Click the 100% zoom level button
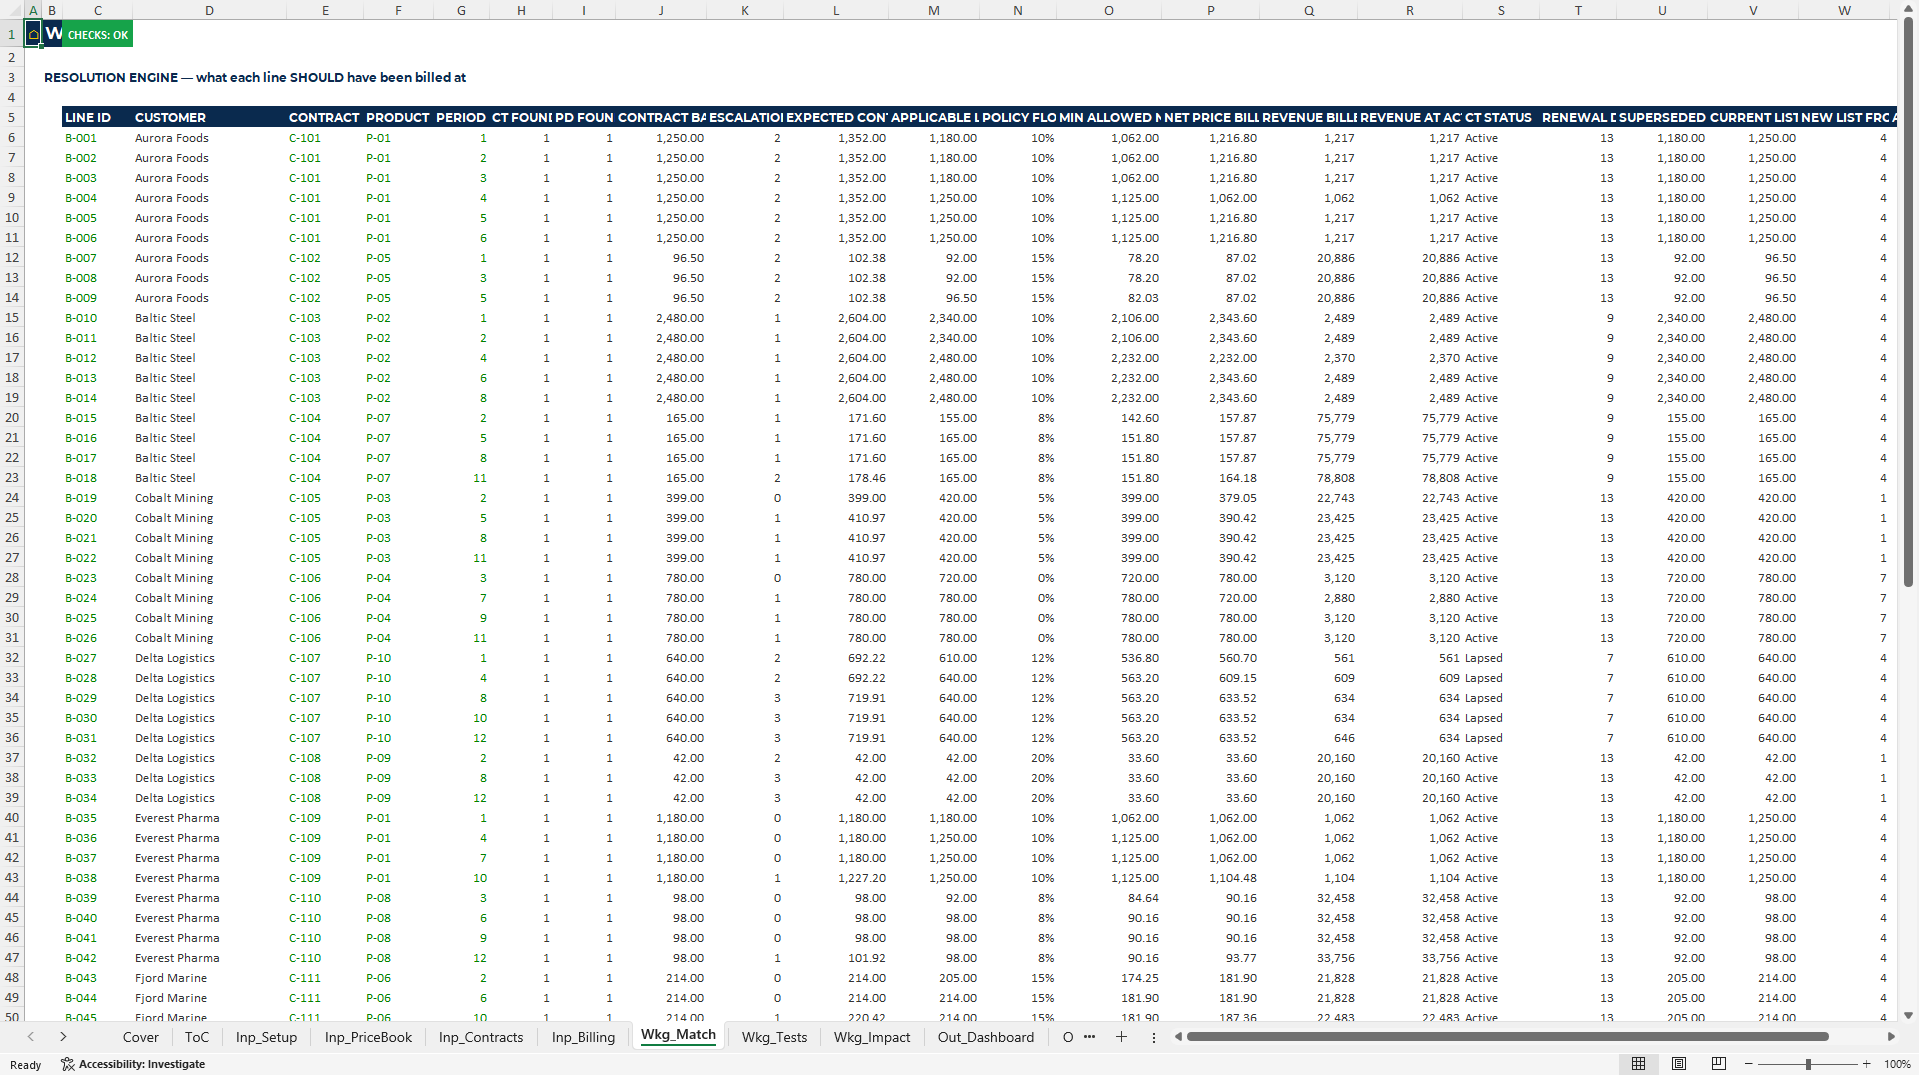The height and width of the screenshot is (1075, 1919). (1897, 1064)
